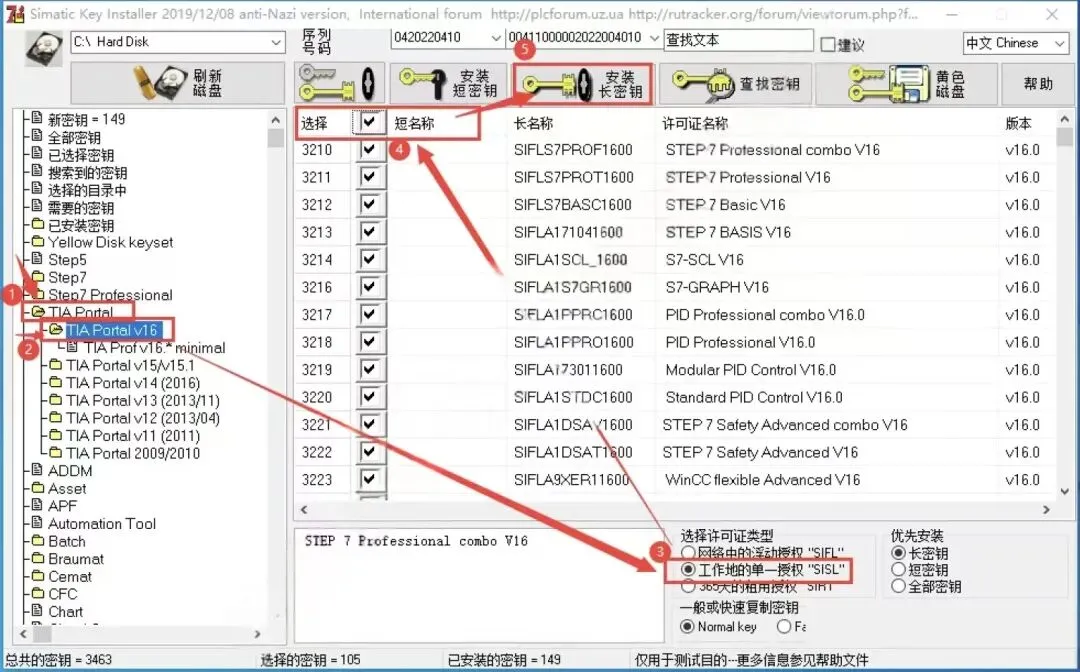Image resolution: width=1080 pixels, height=672 pixels.
Task: Toggle the select-all checkbox in header
Action: (370, 123)
